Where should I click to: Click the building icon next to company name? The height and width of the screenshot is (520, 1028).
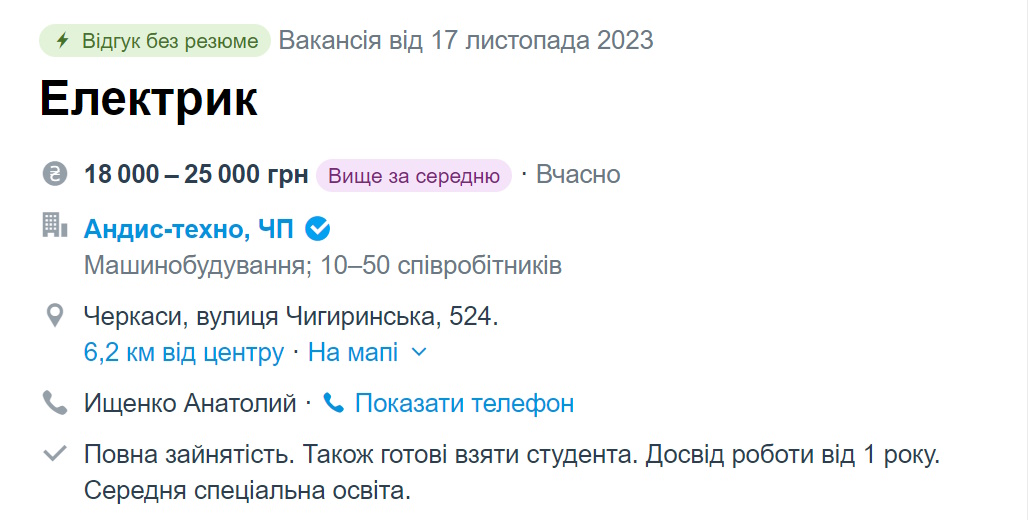click(54, 226)
